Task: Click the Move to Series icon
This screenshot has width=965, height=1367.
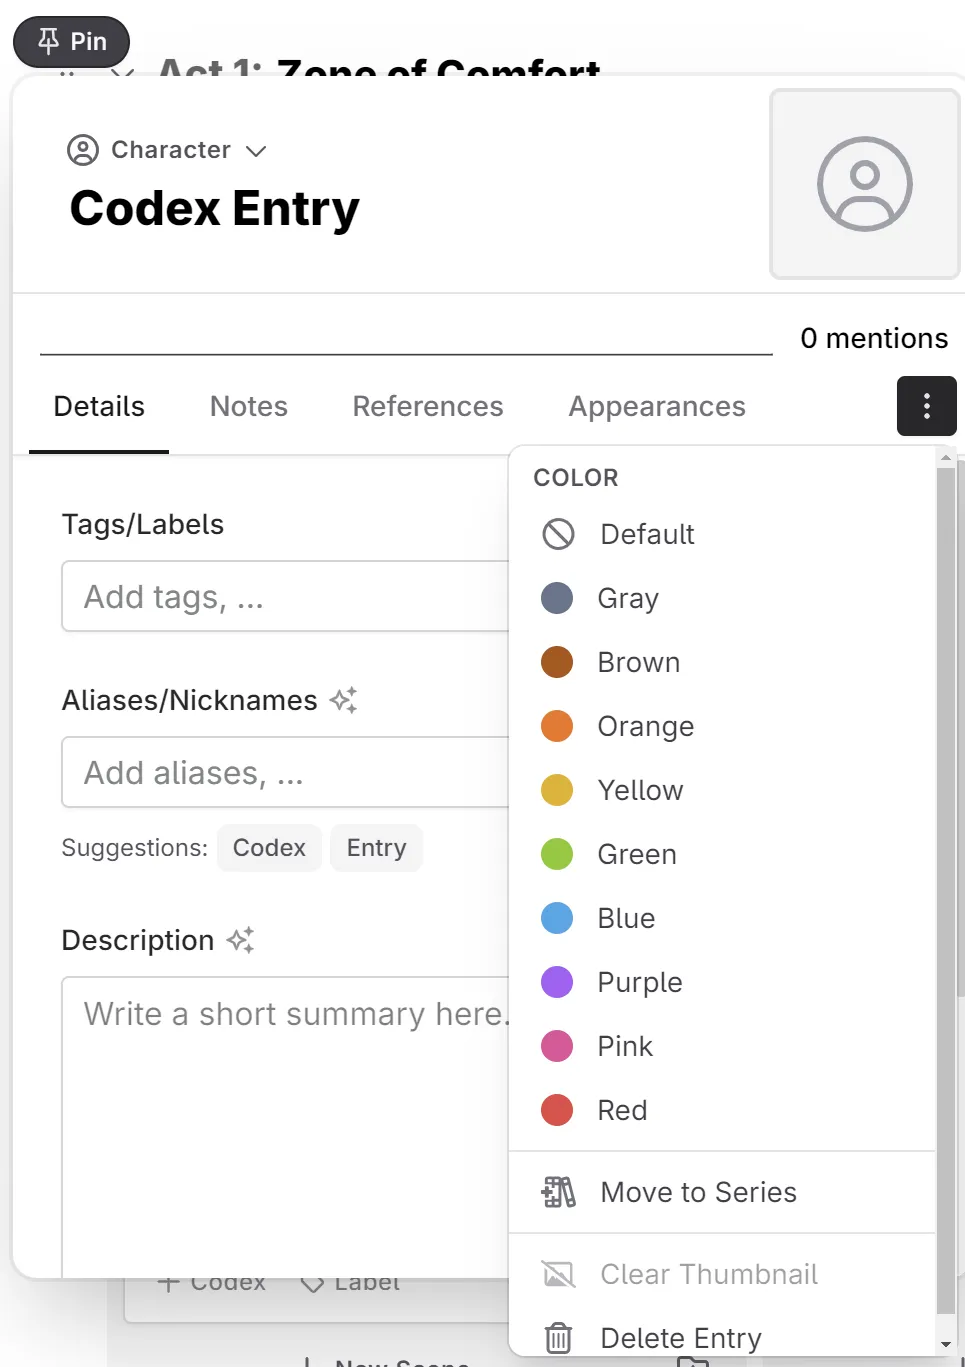Action: (558, 1192)
